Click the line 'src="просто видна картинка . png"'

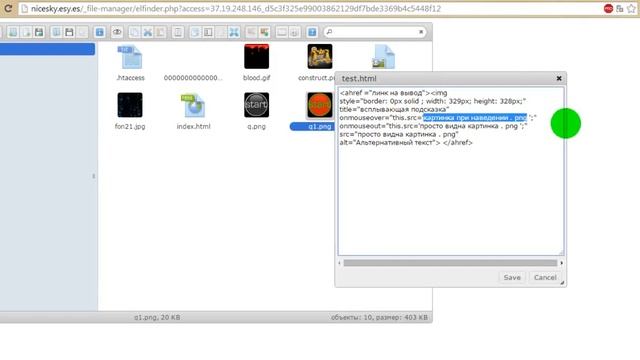pyautogui.click(x=399, y=134)
